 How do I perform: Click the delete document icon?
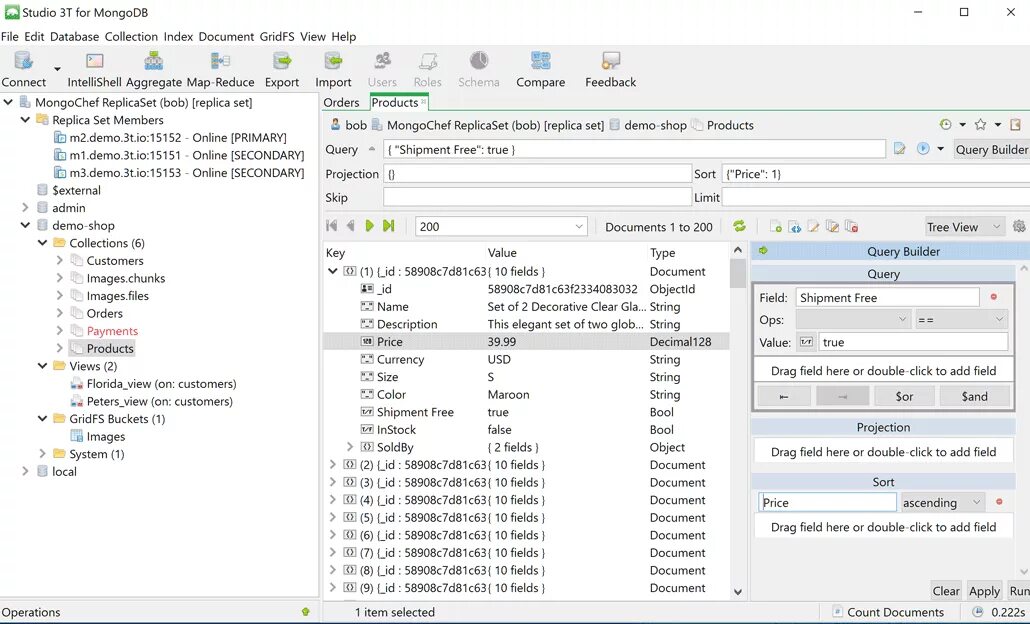pos(851,227)
